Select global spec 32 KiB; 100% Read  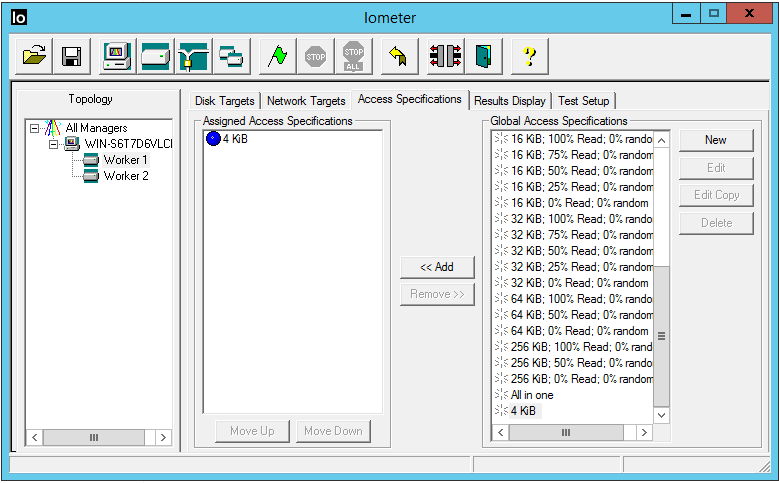[x=581, y=219]
